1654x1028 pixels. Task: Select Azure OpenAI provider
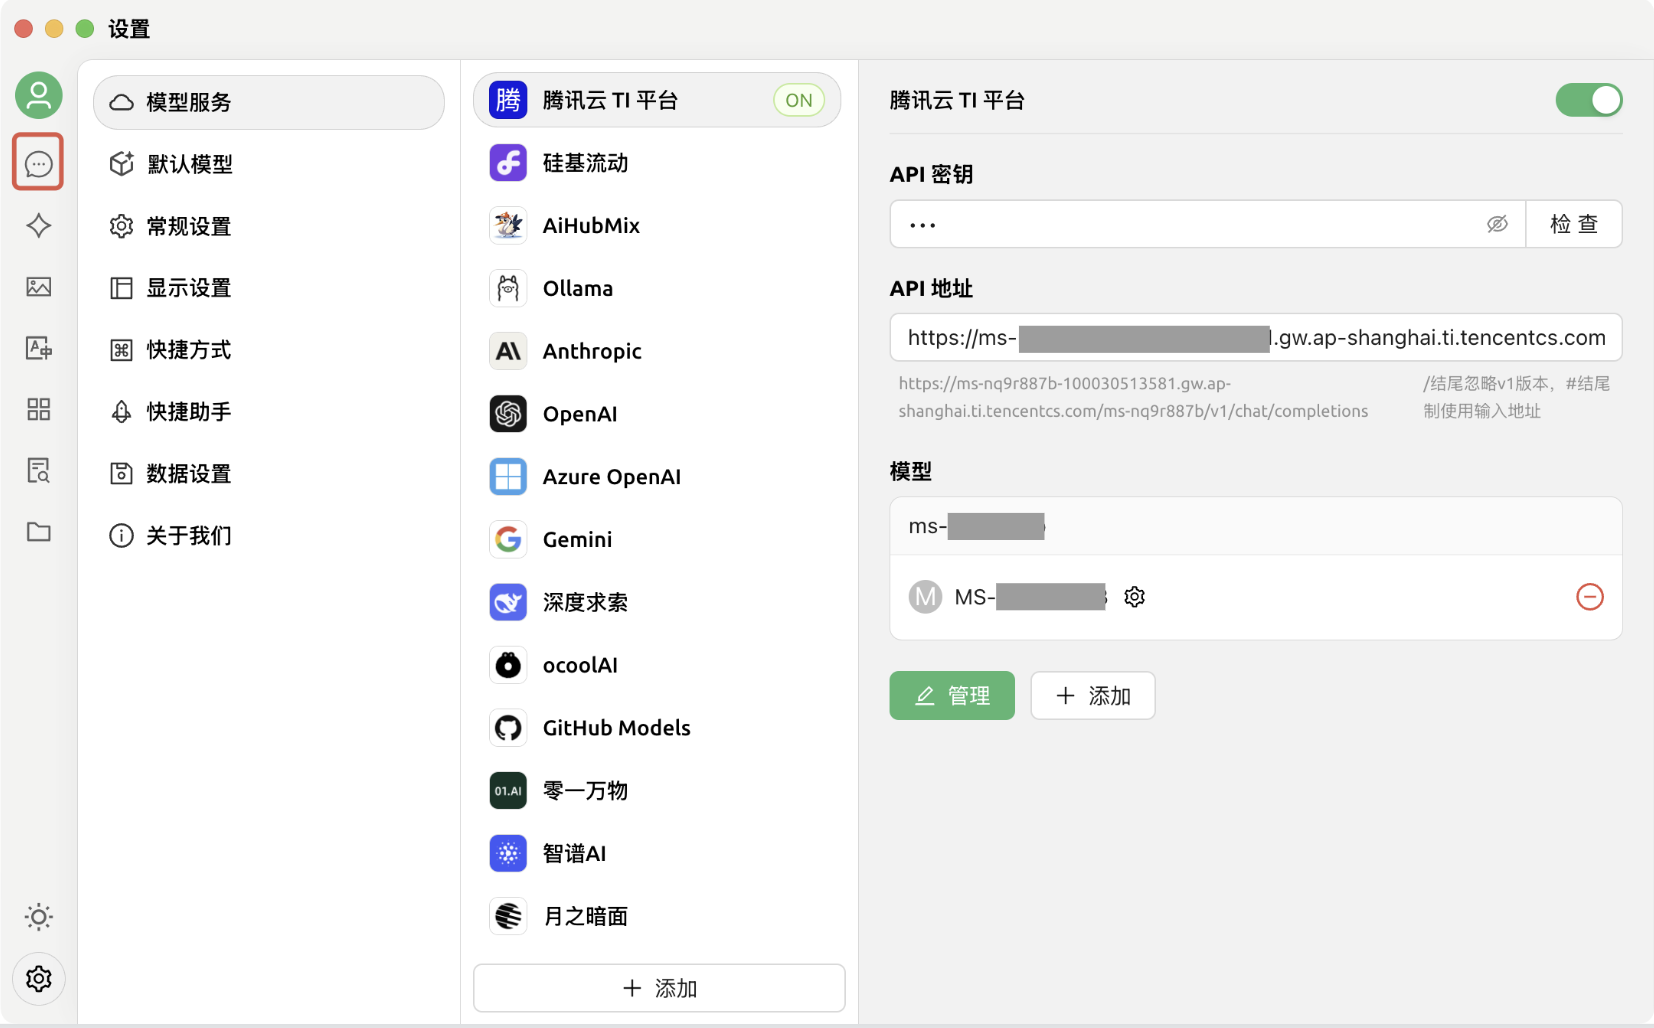(x=657, y=477)
